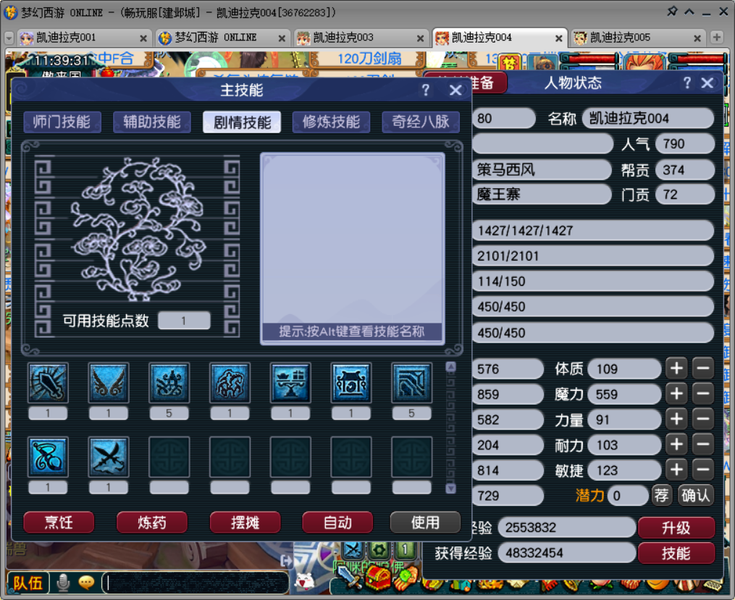Click the red 梦 icon at top

tap(510, 63)
